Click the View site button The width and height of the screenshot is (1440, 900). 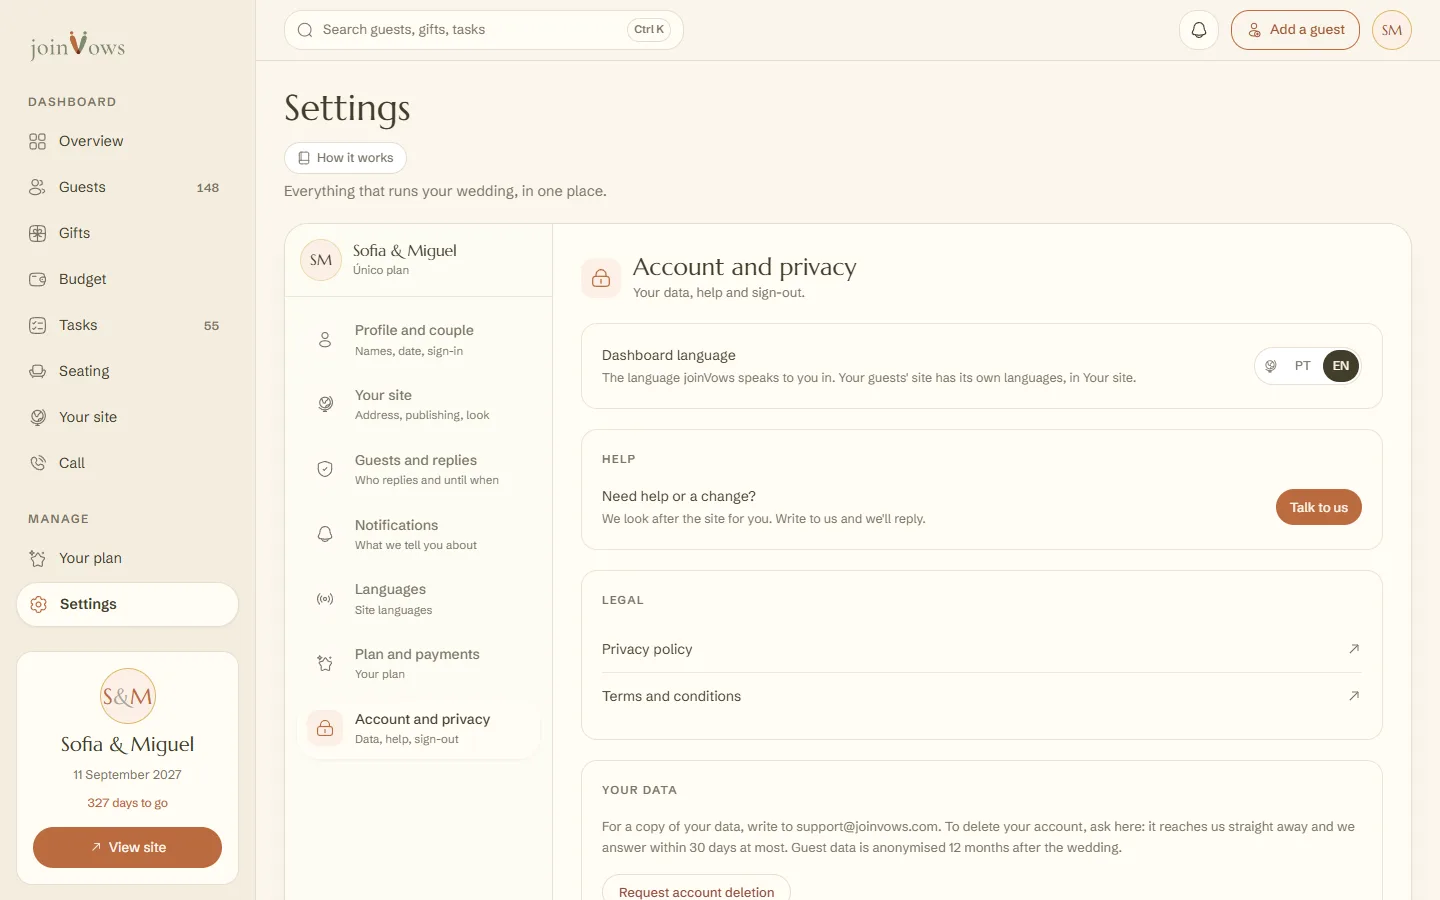[x=128, y=847]
